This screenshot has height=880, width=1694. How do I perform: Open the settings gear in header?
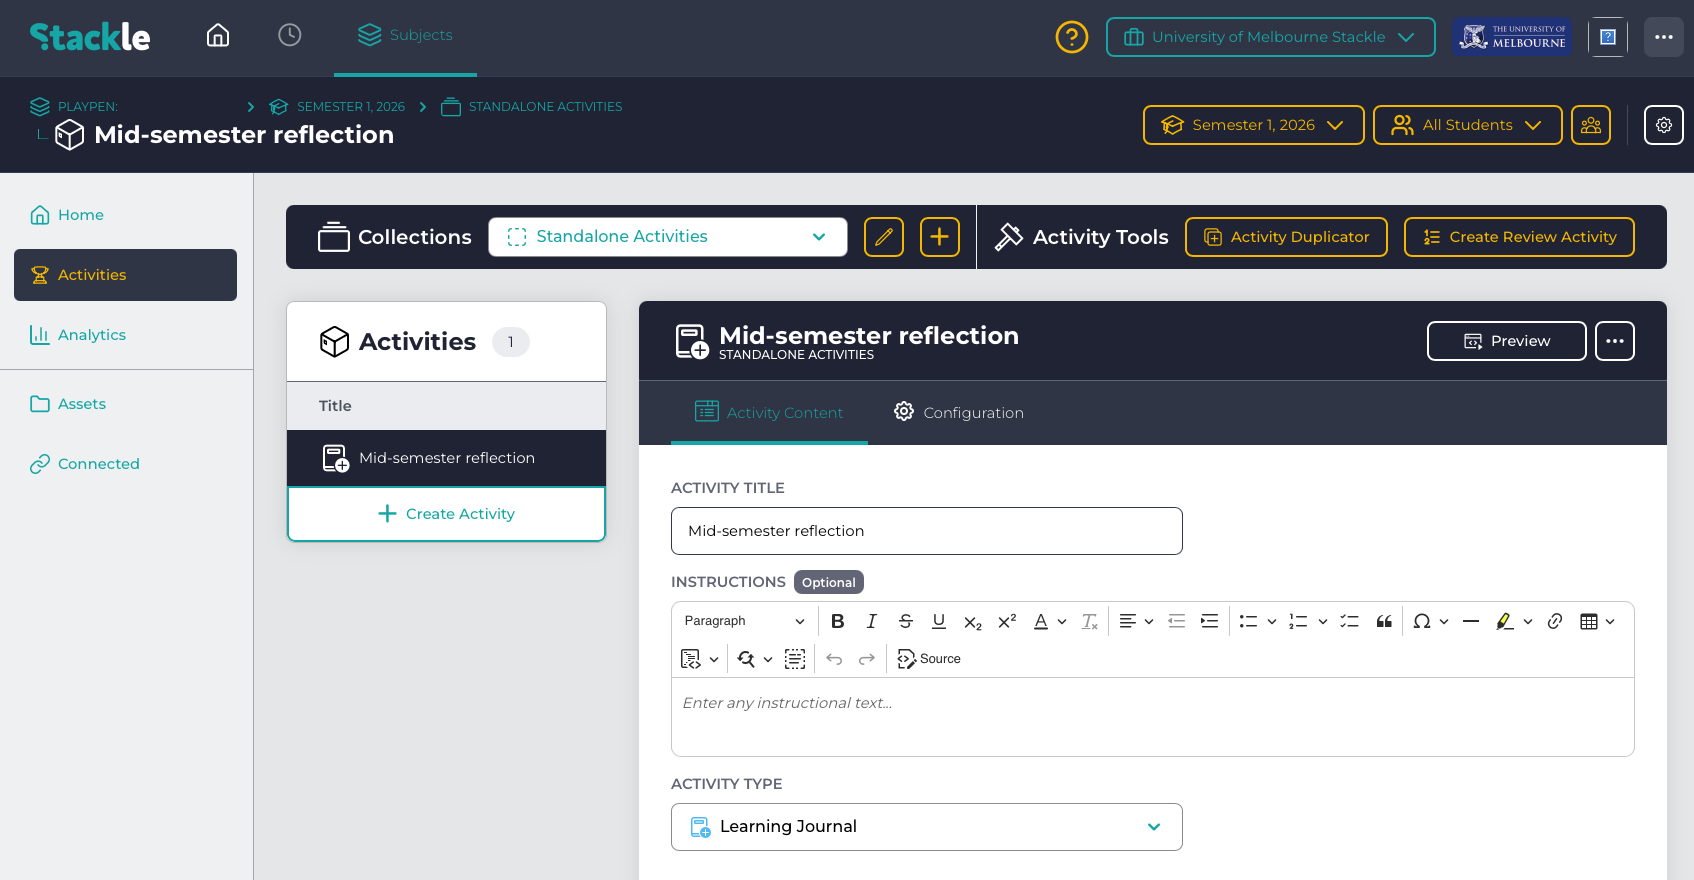pos(1664,125)
